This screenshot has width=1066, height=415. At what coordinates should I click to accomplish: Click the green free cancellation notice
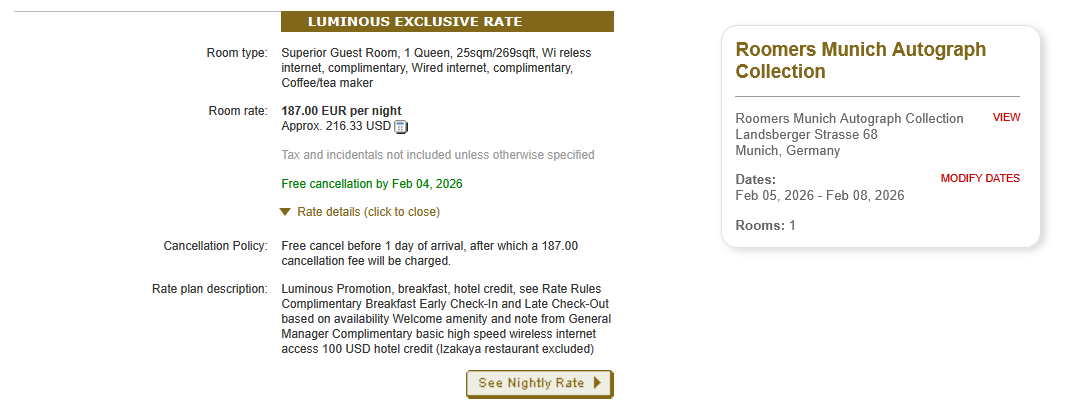point(372,184)
